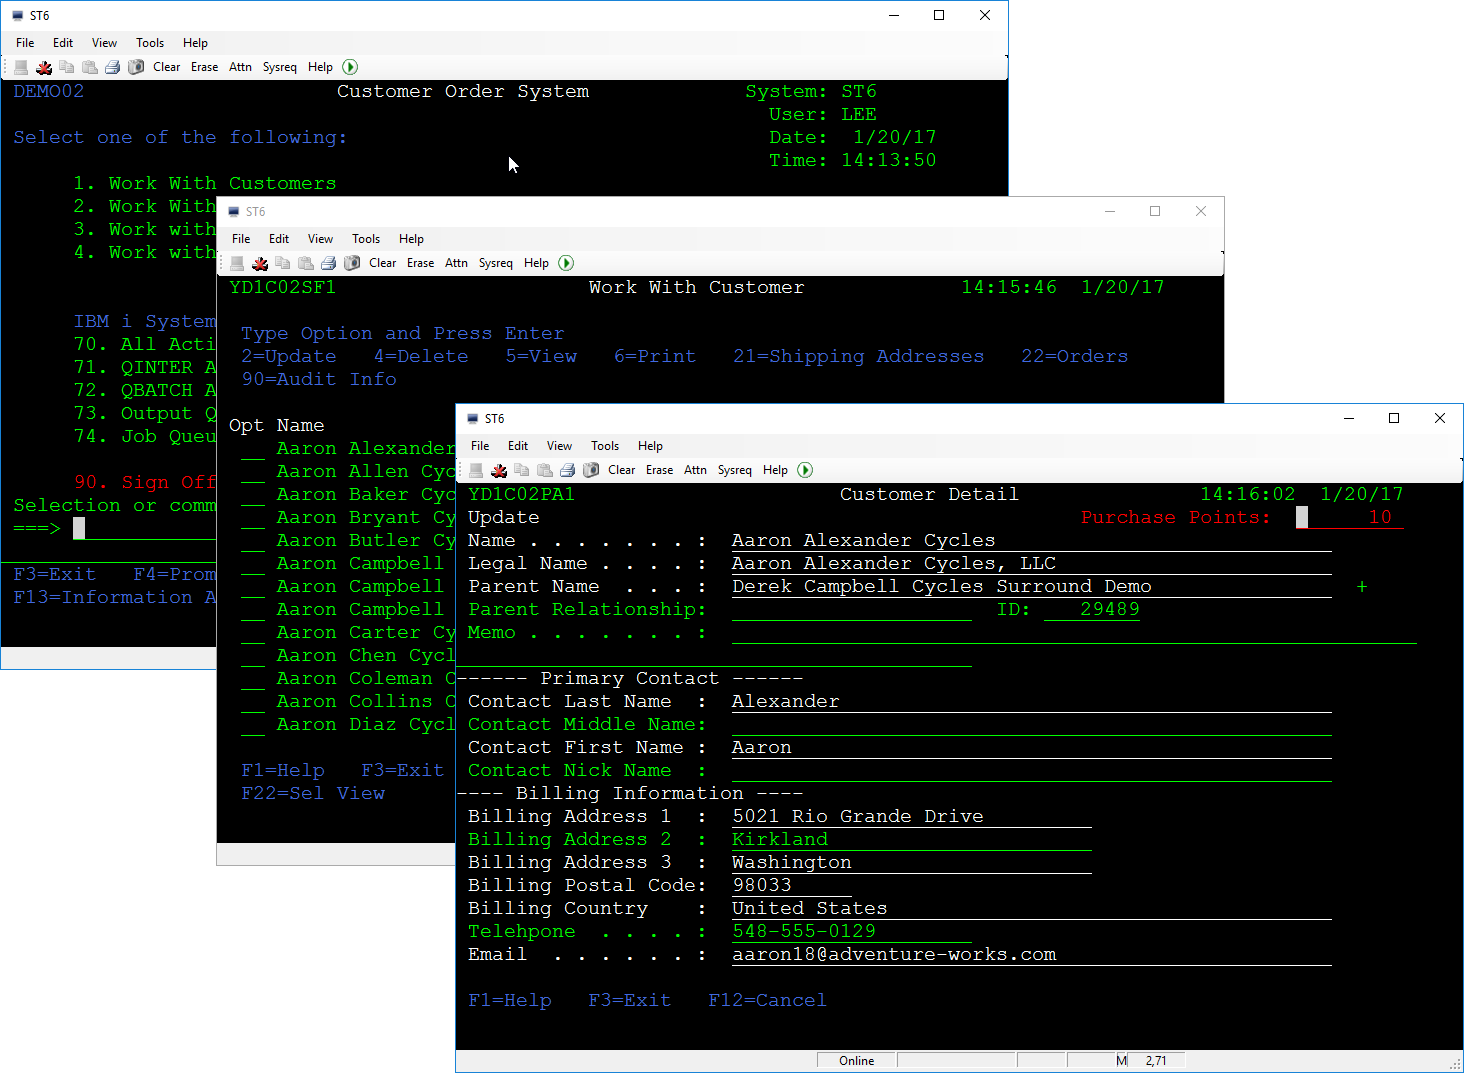This screenshot has height=1073, width=1464.
Task: Click Clear in the Work With Customer toolbar
Action: click(383, 263)
